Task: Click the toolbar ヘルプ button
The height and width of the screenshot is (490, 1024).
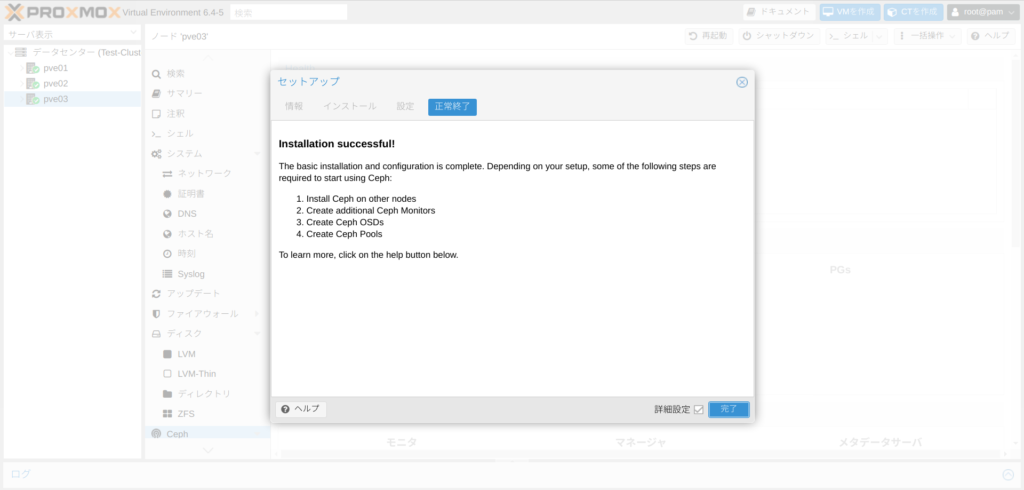Action: [991, 36]
